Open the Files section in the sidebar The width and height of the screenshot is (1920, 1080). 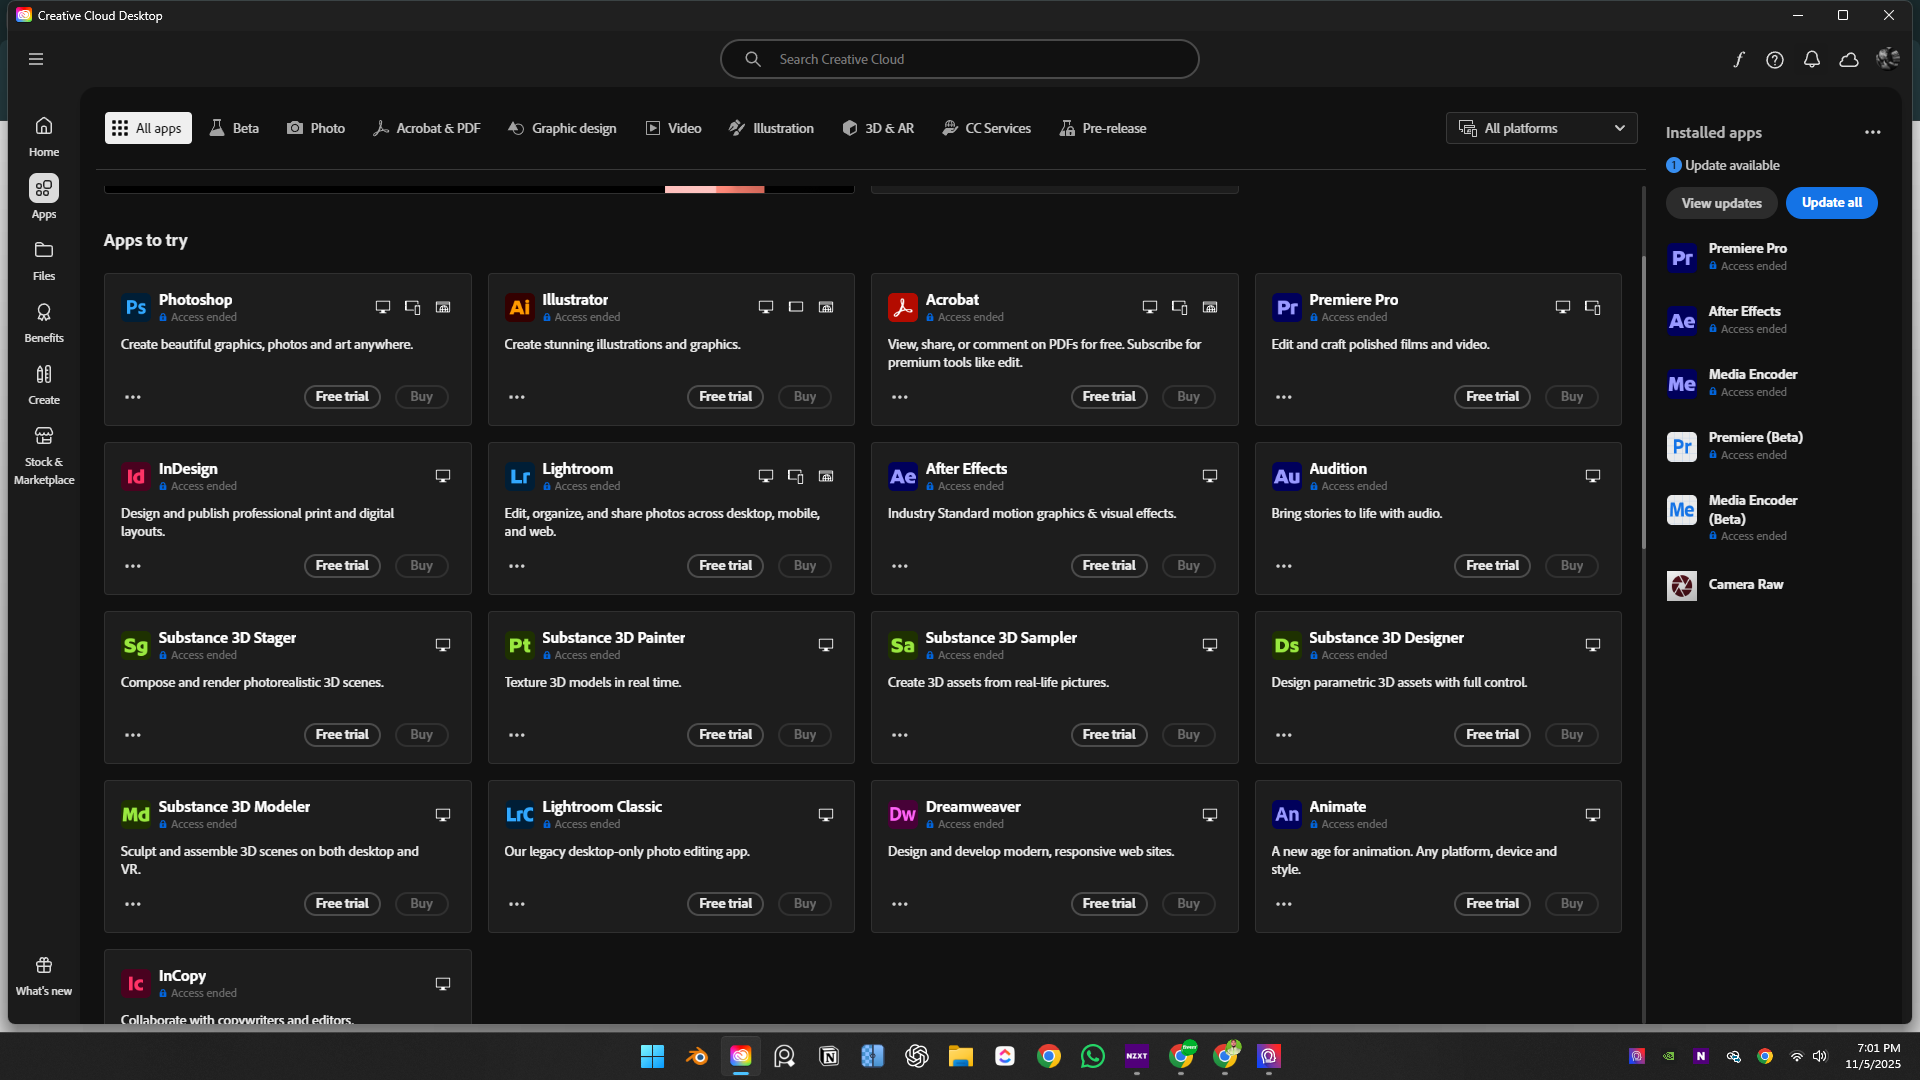pyautogui.click(x=43, y=258)
